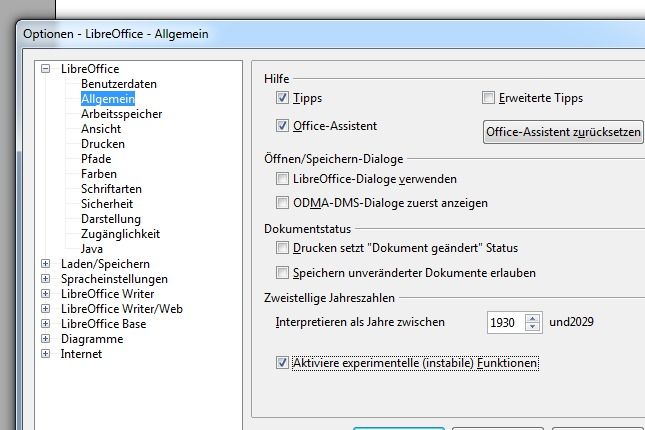Uncheck the Tipps checkbox

(x=282, y=98)
